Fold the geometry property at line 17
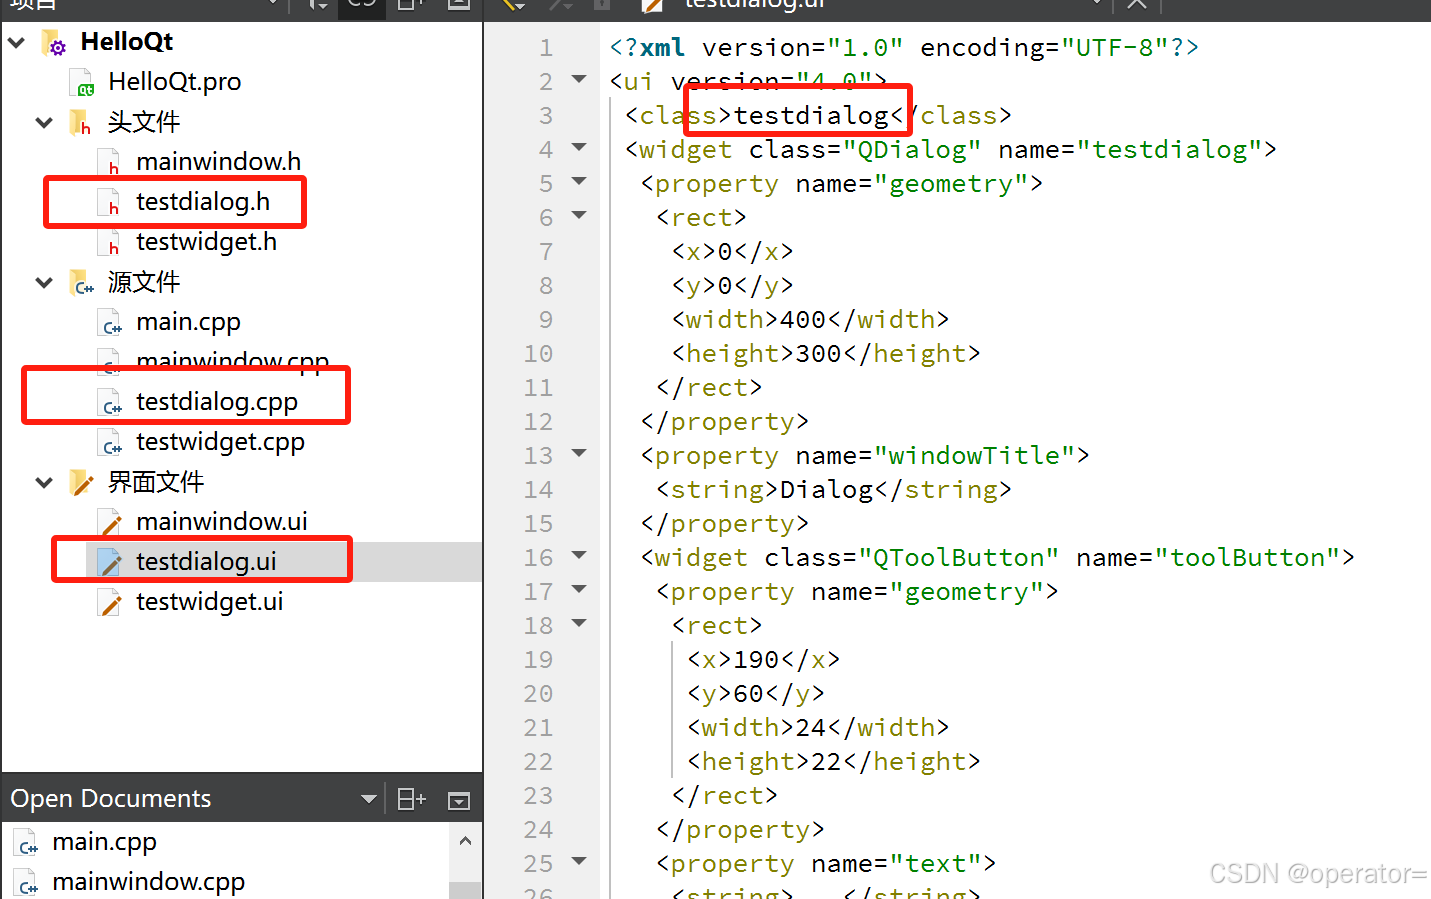1431x899 pixels. point(579,589)
